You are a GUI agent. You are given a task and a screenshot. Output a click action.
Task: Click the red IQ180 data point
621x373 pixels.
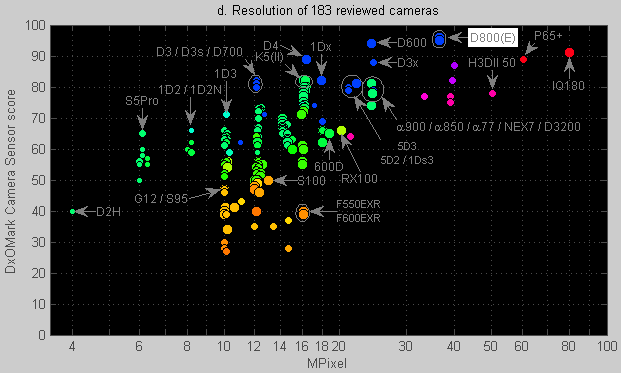point(569,52)
